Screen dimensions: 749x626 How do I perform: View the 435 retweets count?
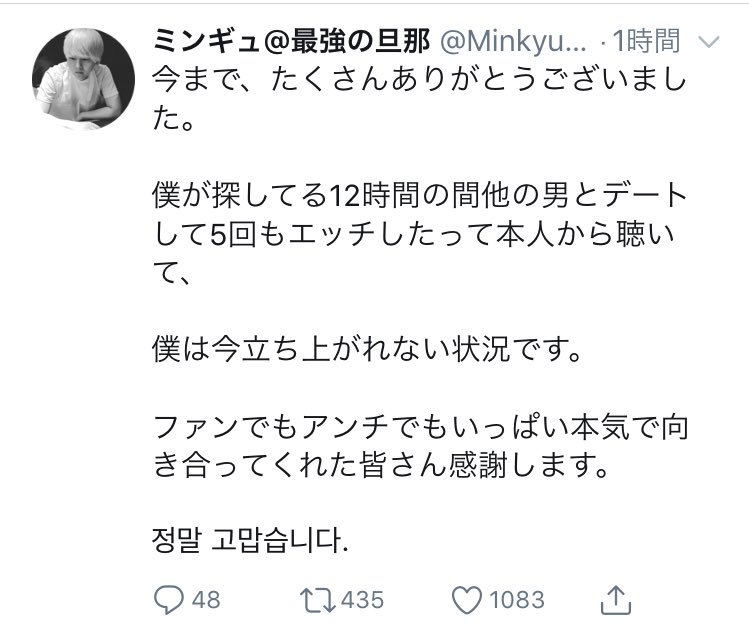[362, 599]
